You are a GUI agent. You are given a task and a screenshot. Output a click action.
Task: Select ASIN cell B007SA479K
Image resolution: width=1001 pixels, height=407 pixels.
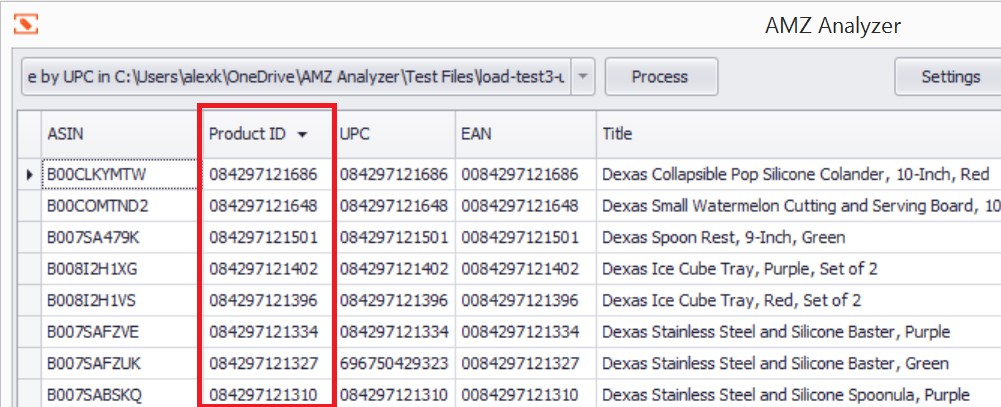coord(121,237)
